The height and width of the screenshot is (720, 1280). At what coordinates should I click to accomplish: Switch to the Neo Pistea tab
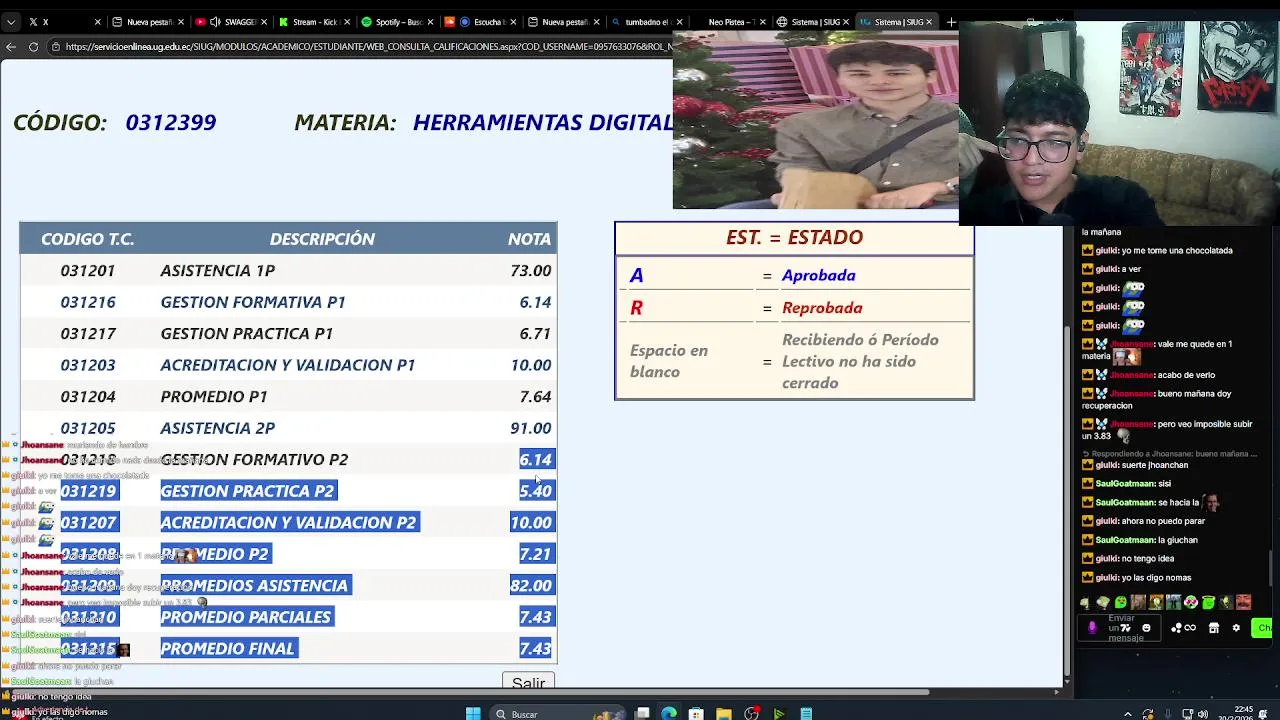coord(730,21)
